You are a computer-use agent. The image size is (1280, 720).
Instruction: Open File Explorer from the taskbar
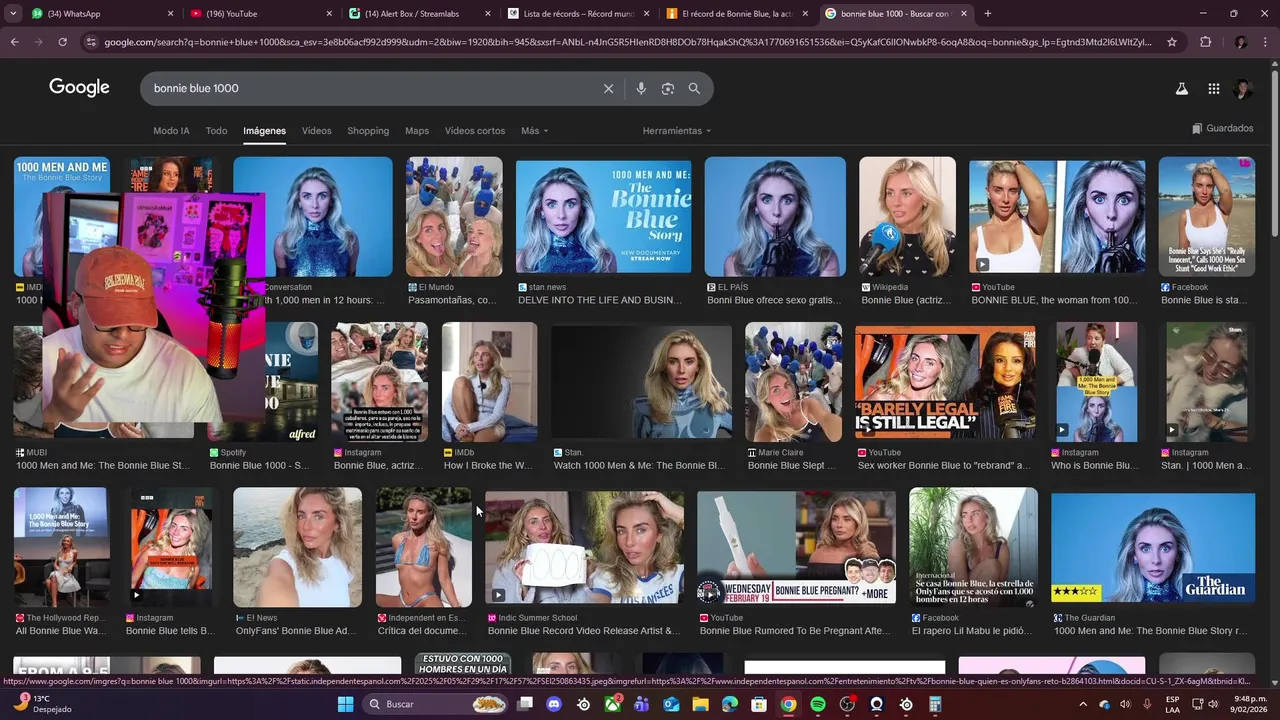click(700, 704)
